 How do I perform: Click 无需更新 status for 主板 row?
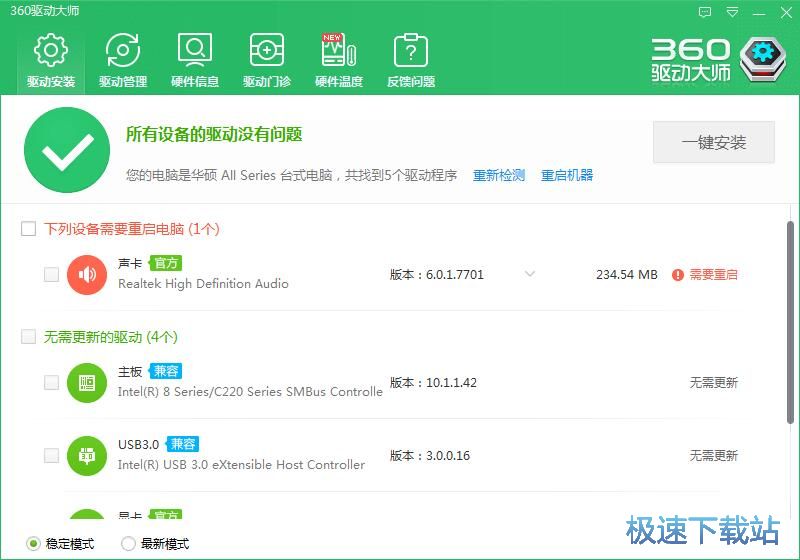(x=714, y=383)
